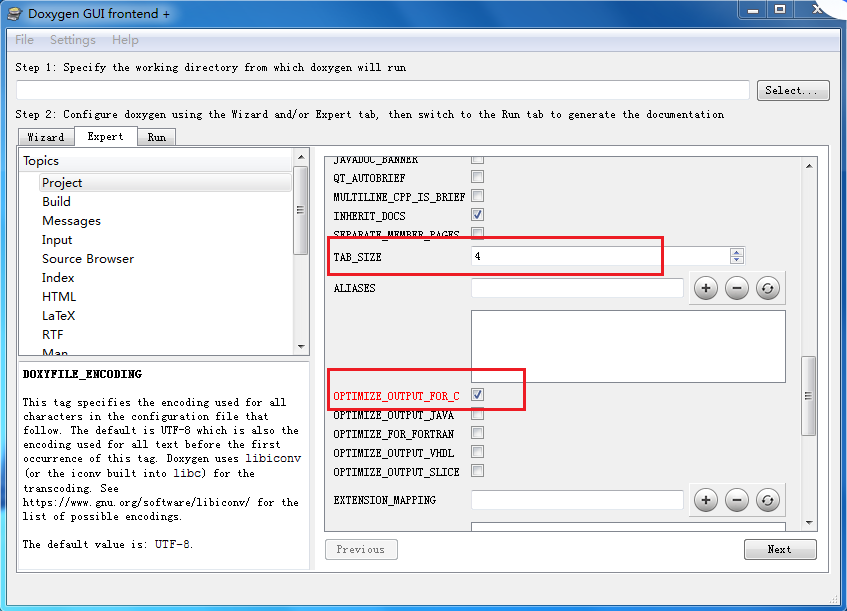Select Build topic
847x611 pixels.
point(57,202)
